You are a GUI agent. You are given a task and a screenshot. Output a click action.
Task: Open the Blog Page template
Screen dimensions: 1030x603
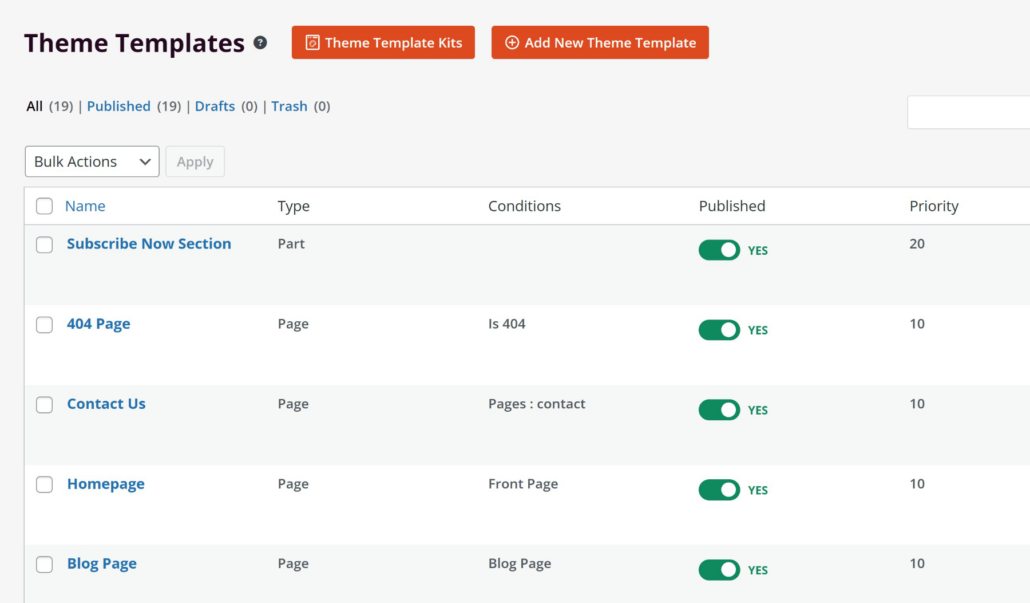102,564
